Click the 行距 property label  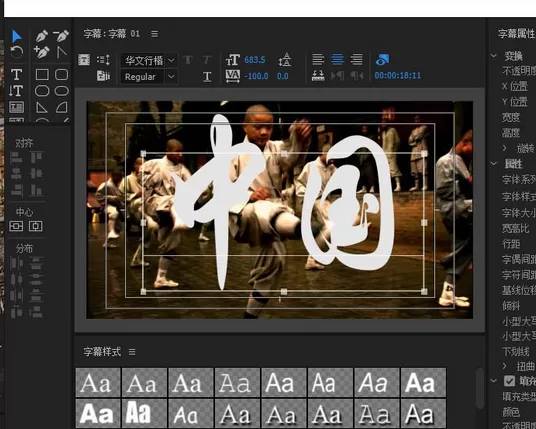click(511, 244)
